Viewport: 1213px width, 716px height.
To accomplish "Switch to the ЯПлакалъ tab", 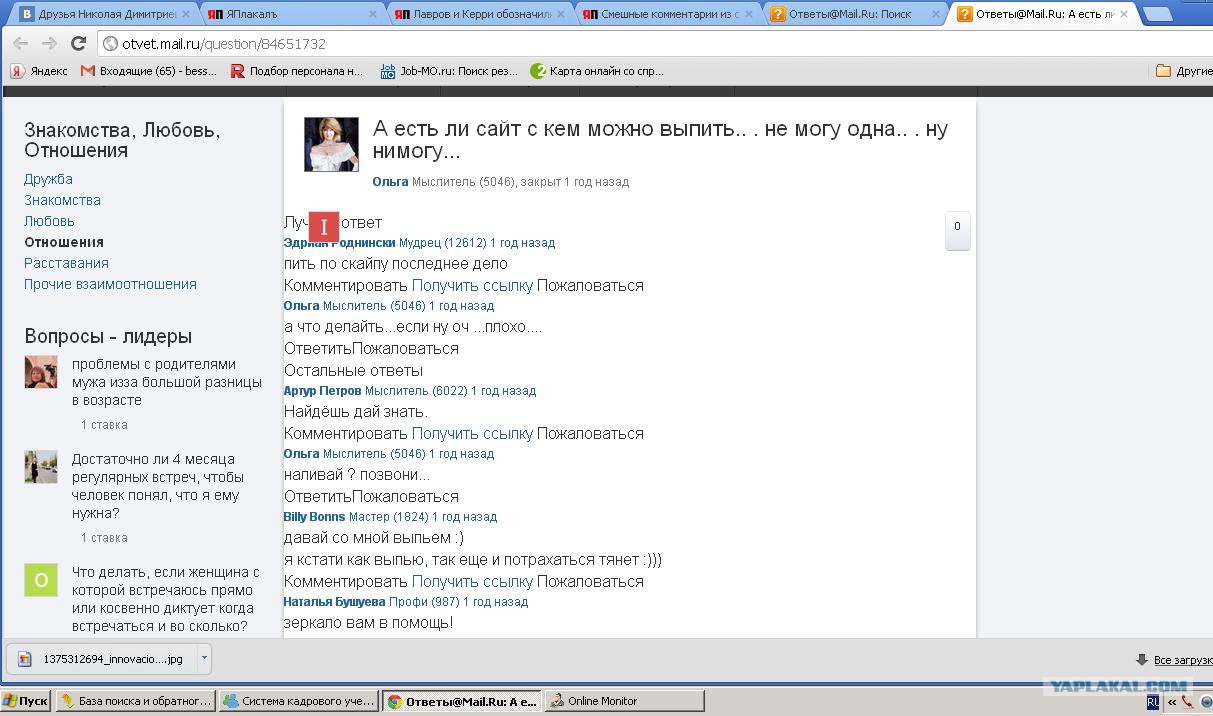I will point(285,15).
